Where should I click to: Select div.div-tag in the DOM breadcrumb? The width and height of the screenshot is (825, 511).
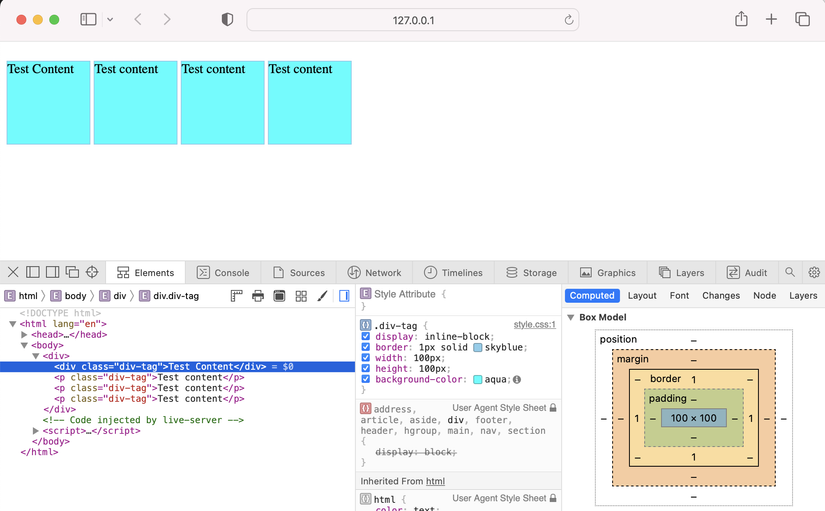coord(169,296)
